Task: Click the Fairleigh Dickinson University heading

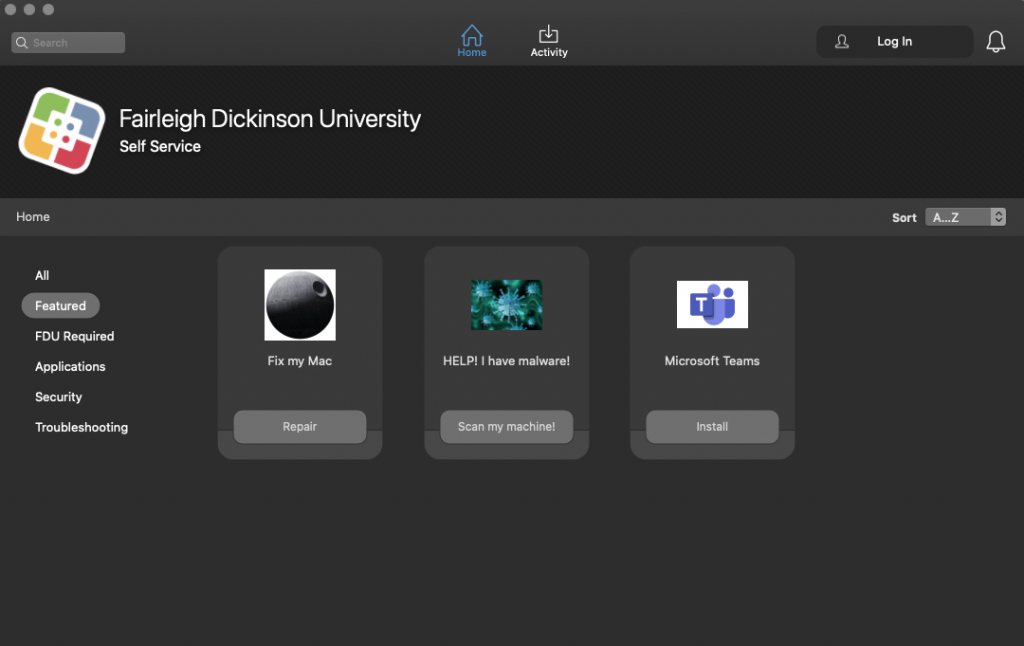Action: (270, 119)
